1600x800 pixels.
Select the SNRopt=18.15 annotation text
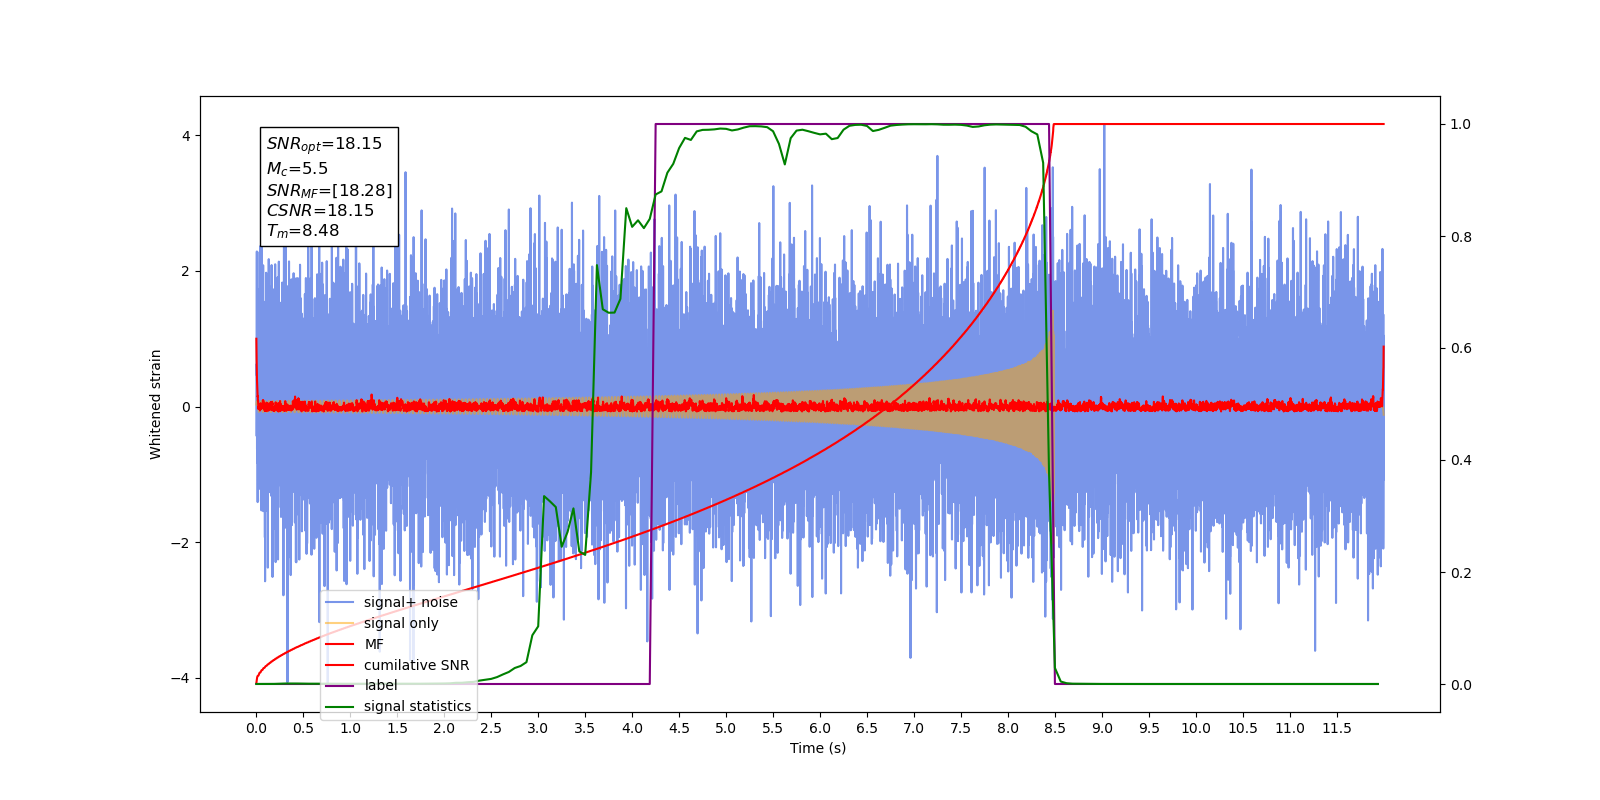pos(324,144)
